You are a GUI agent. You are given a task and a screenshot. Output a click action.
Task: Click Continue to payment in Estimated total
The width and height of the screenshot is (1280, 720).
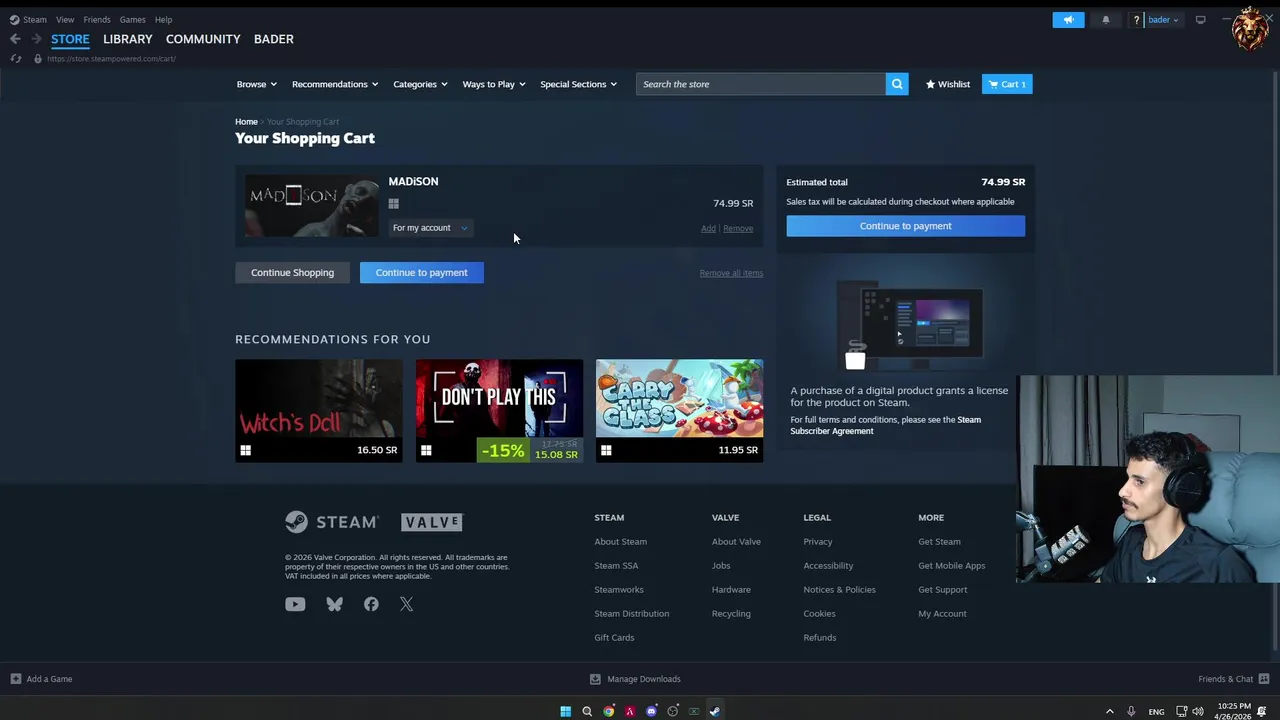[905, 226]
